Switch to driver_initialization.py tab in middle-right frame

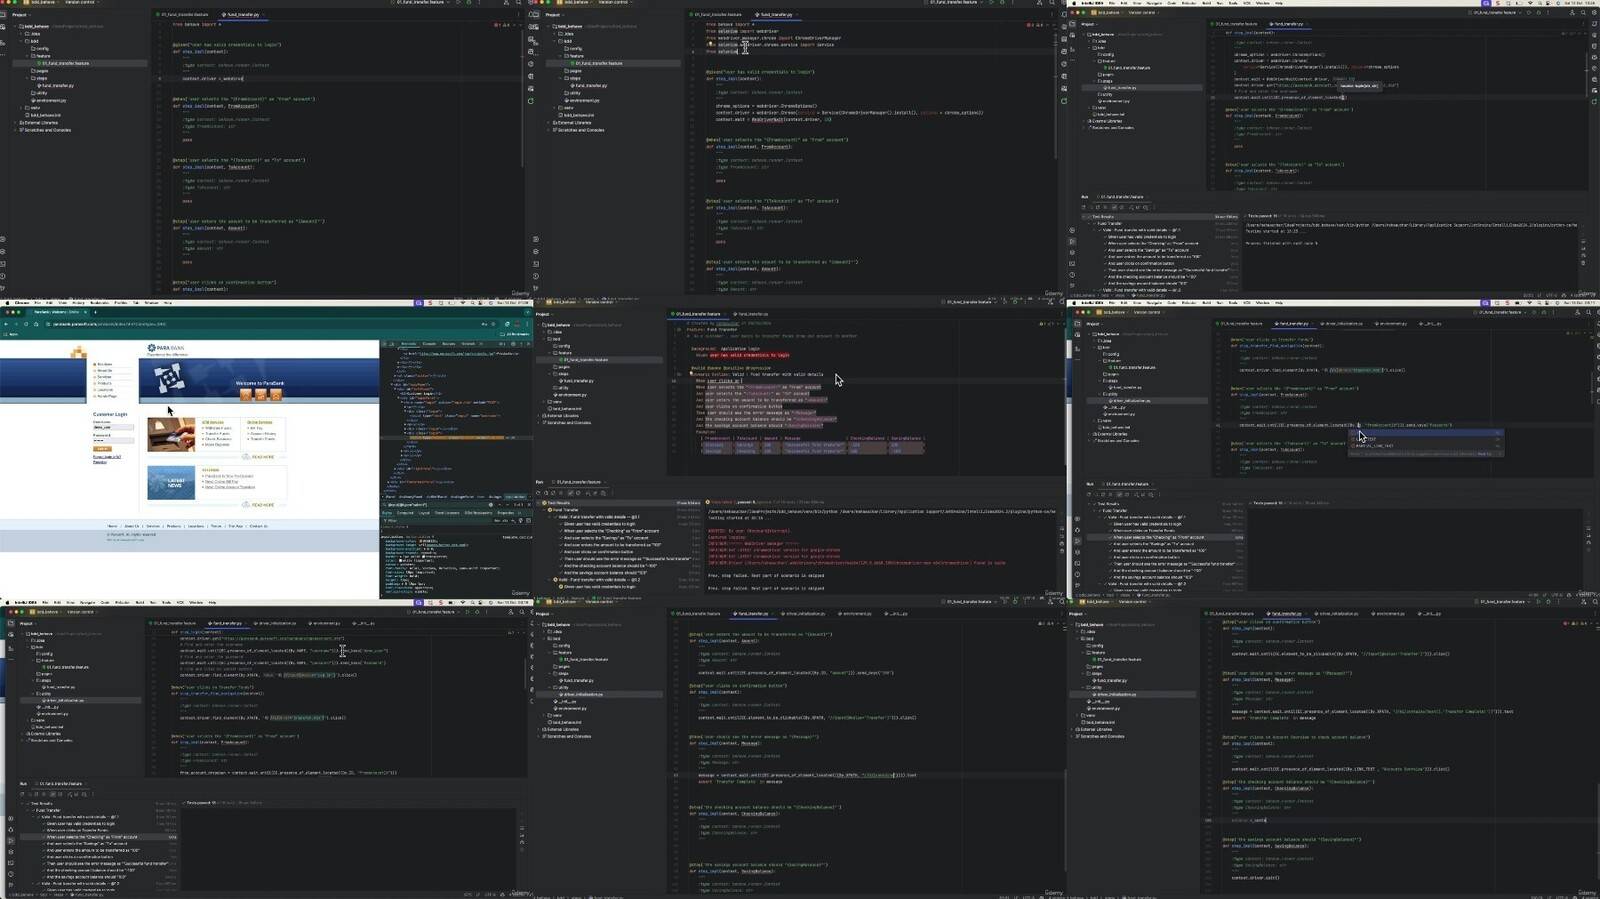pyautogui.click(x=1342, y=324)
